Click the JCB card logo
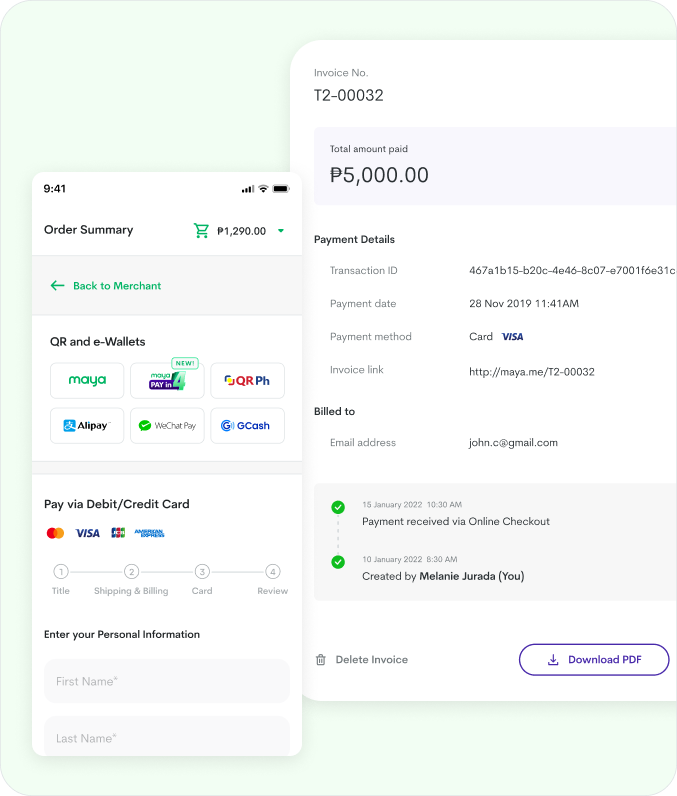 (118, 533)
